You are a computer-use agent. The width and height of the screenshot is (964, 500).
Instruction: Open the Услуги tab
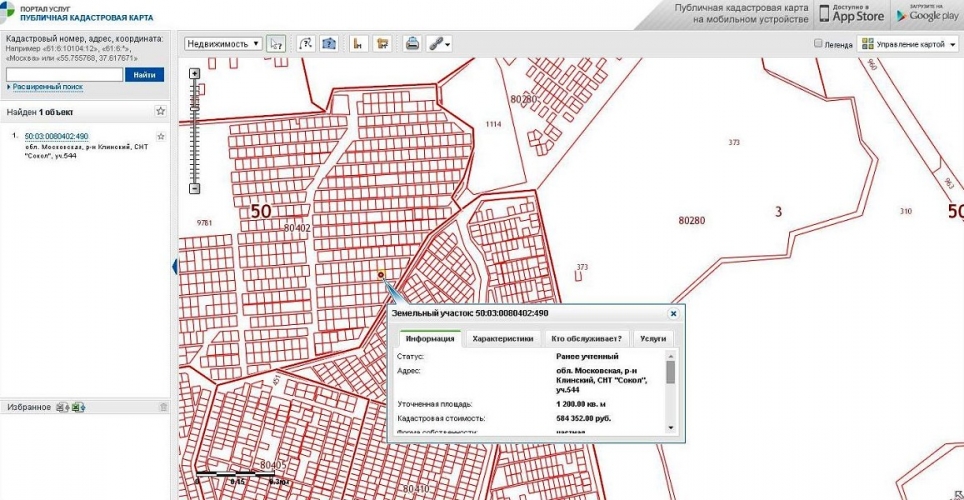[653, 339]
